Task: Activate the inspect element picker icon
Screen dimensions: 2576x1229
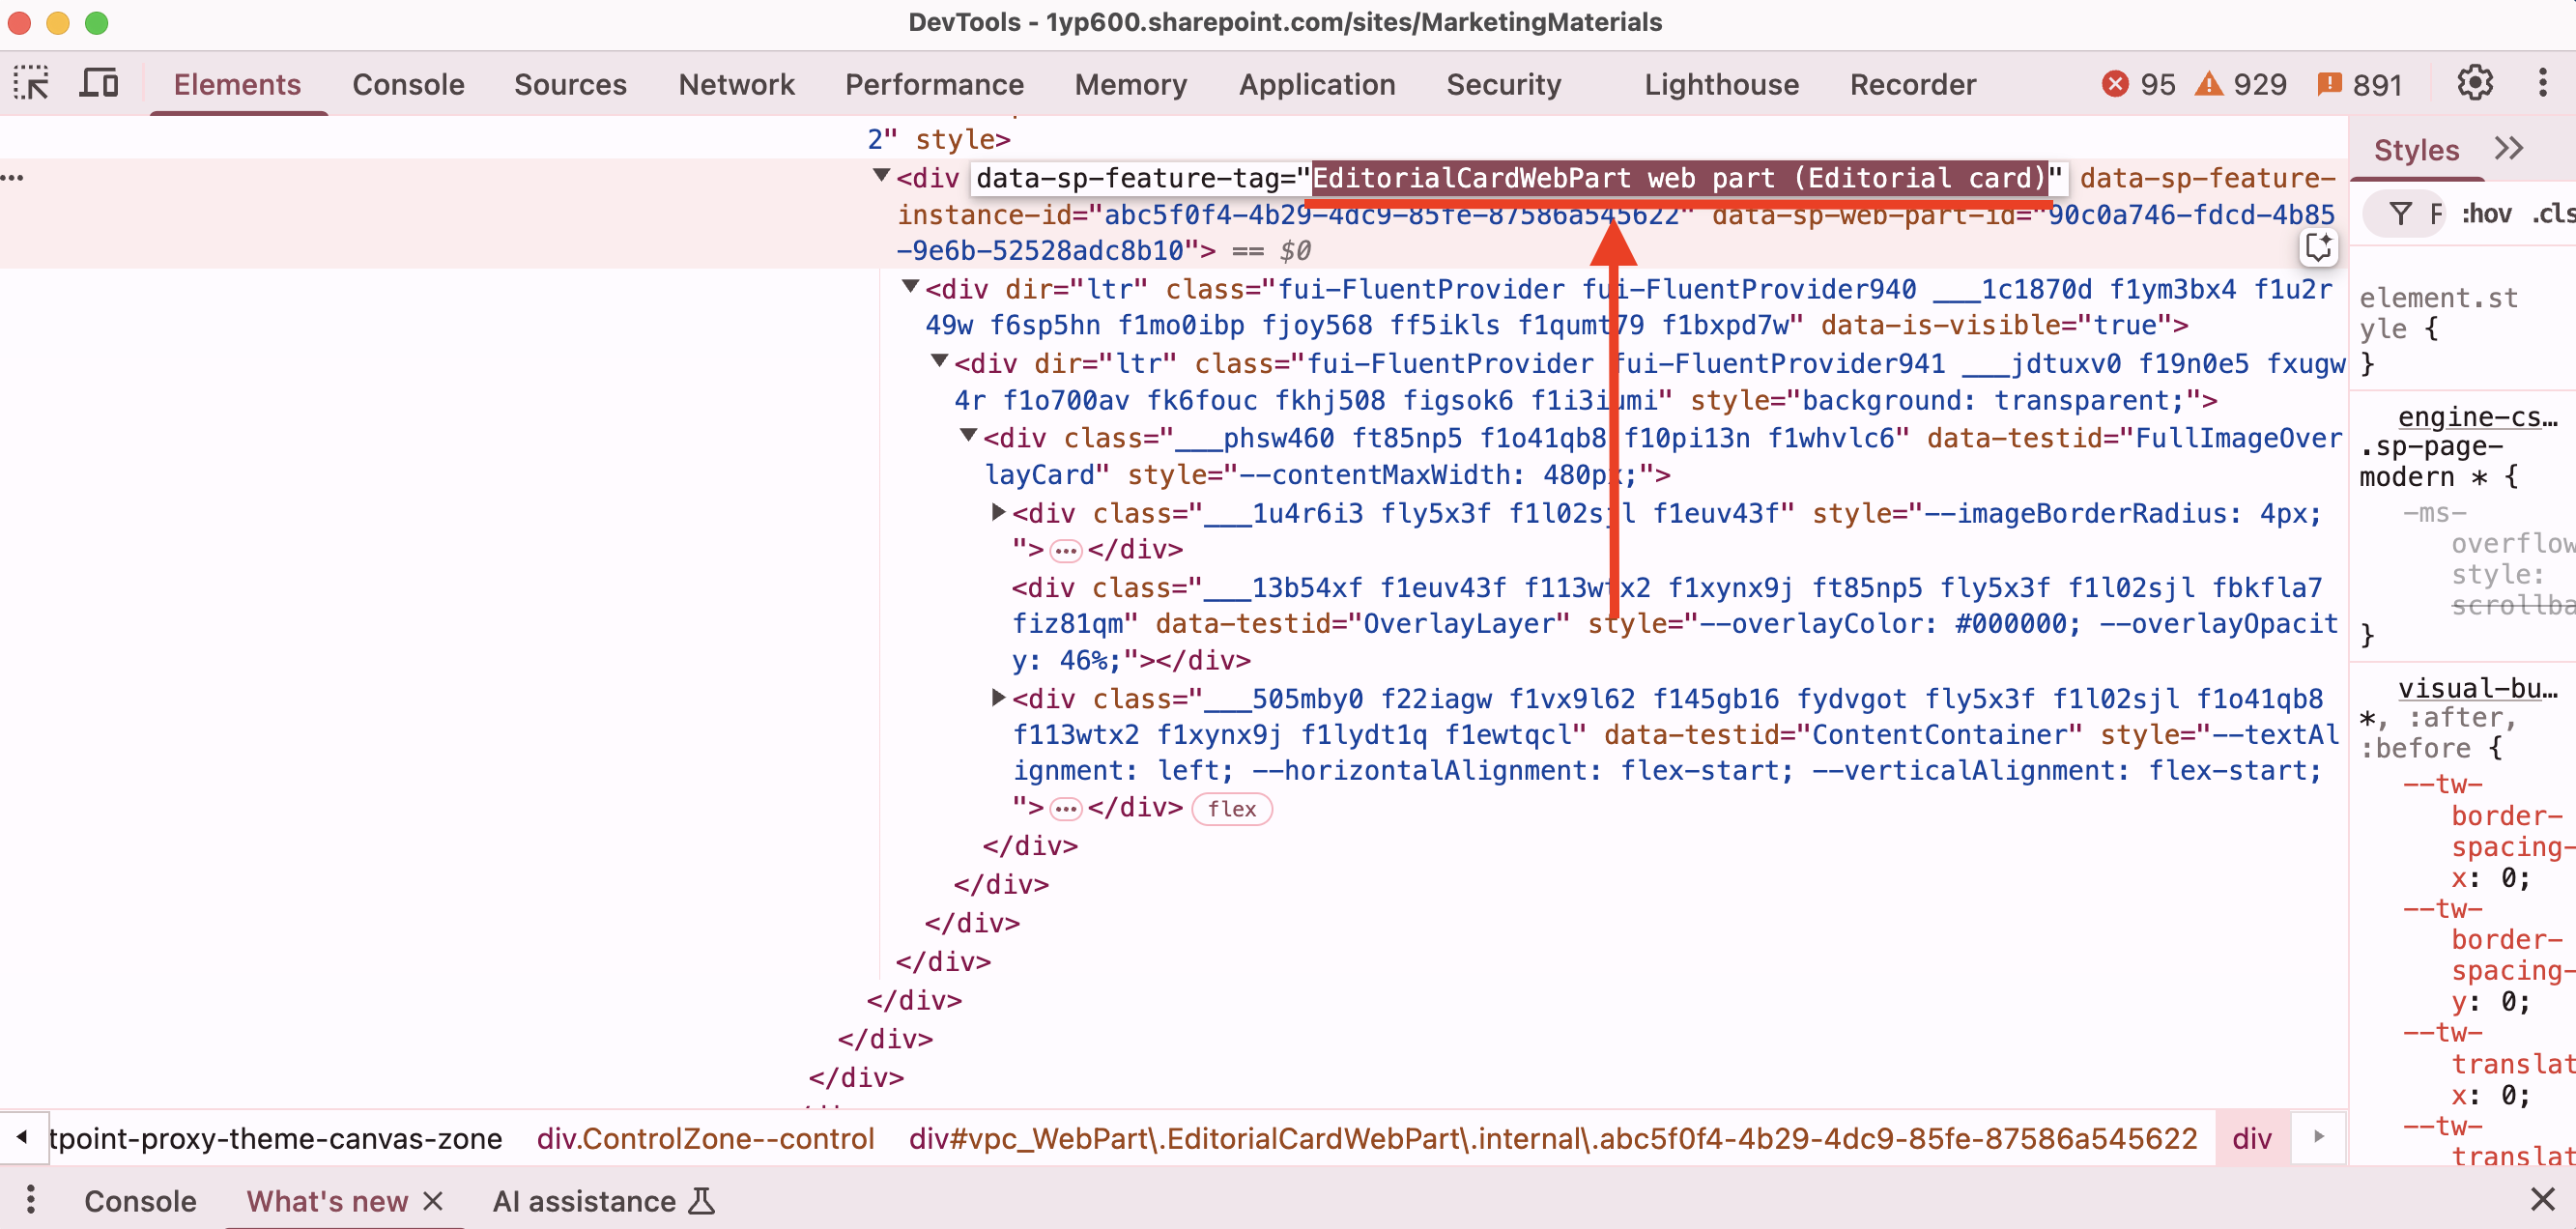Action: [31, 84]
